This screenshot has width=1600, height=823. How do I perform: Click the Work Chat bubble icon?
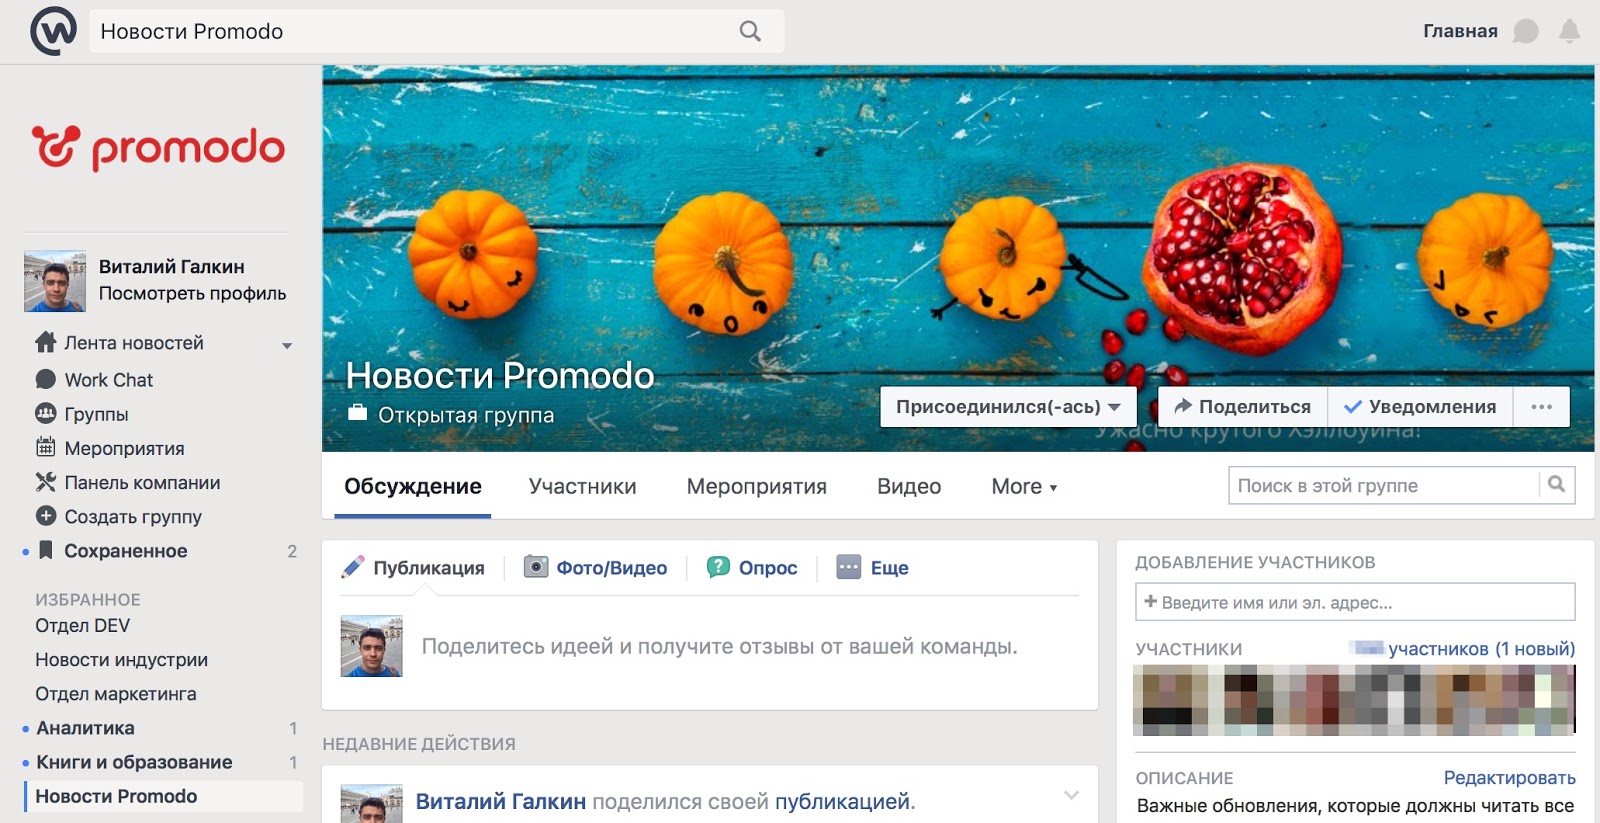pyautogui.click(x=46, y=379)
